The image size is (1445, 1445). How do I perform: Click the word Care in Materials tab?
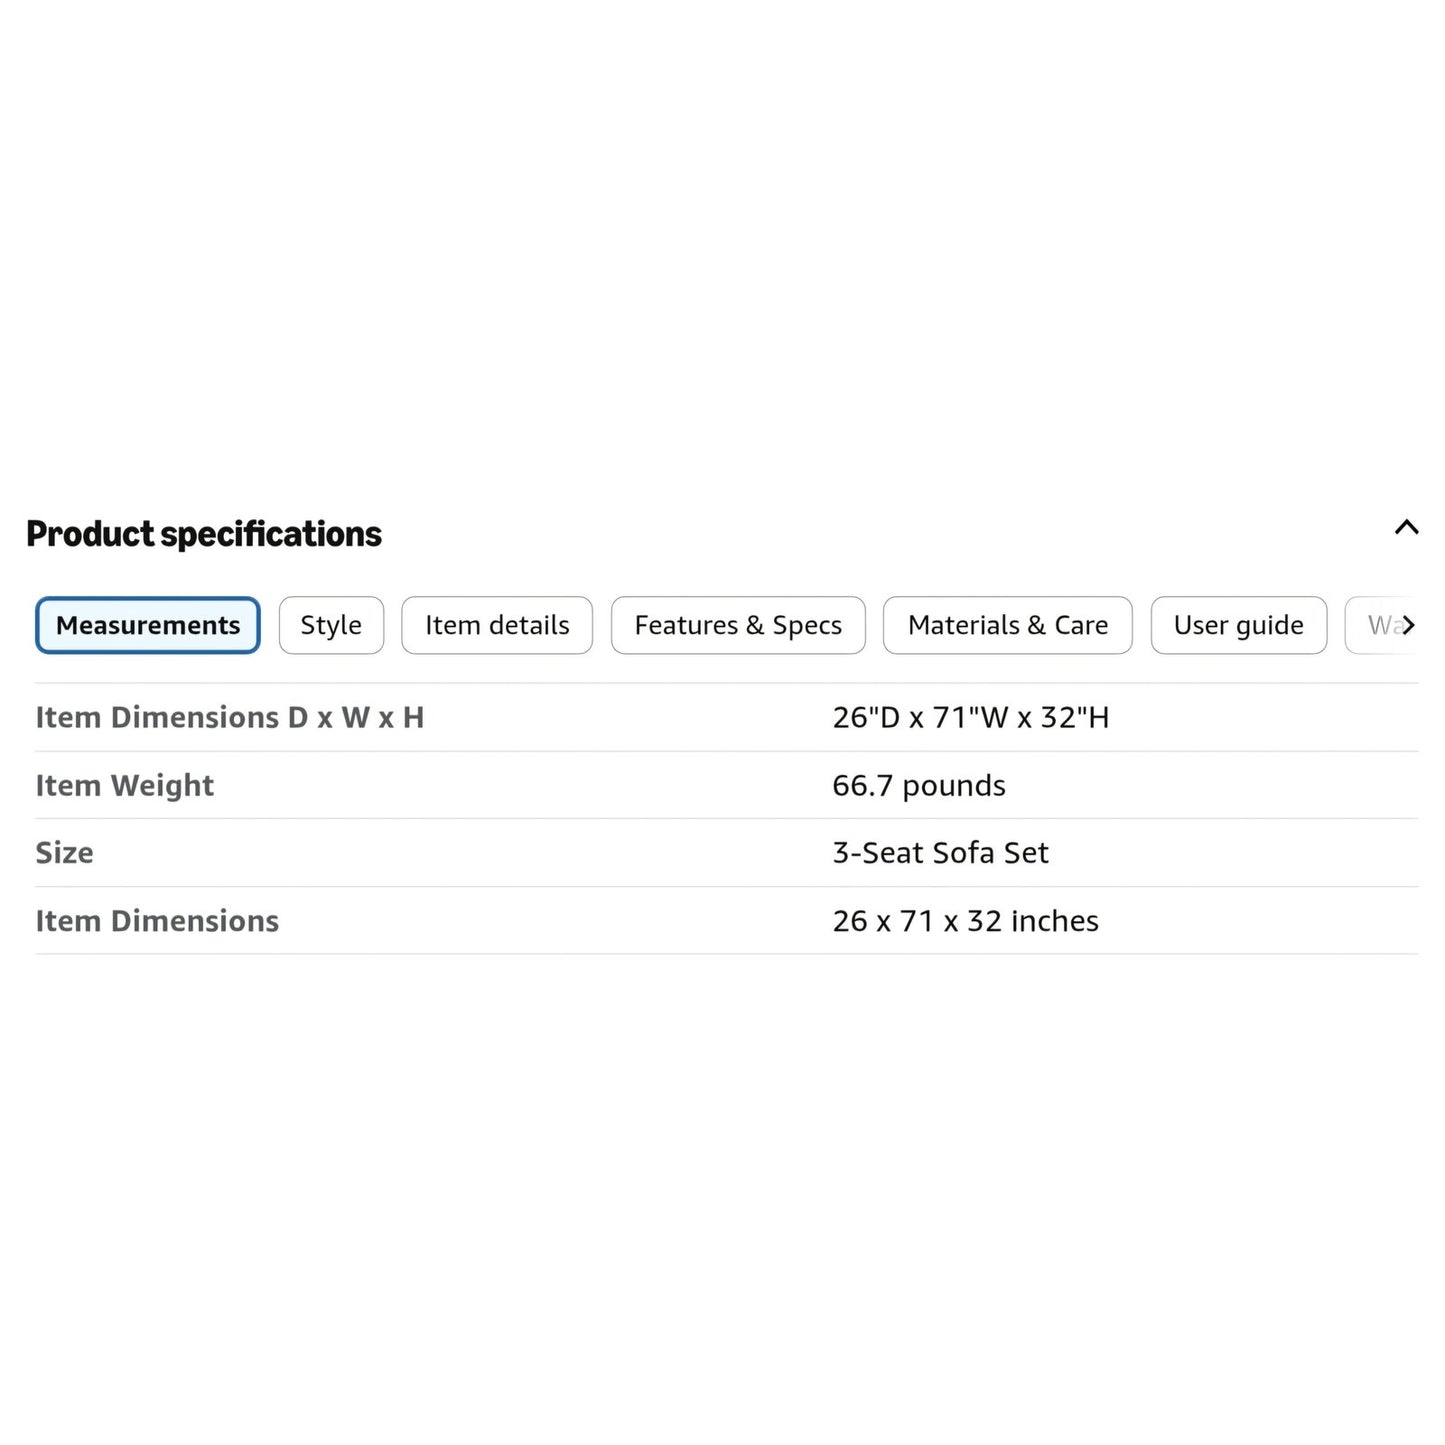(x=1081, y=625)
